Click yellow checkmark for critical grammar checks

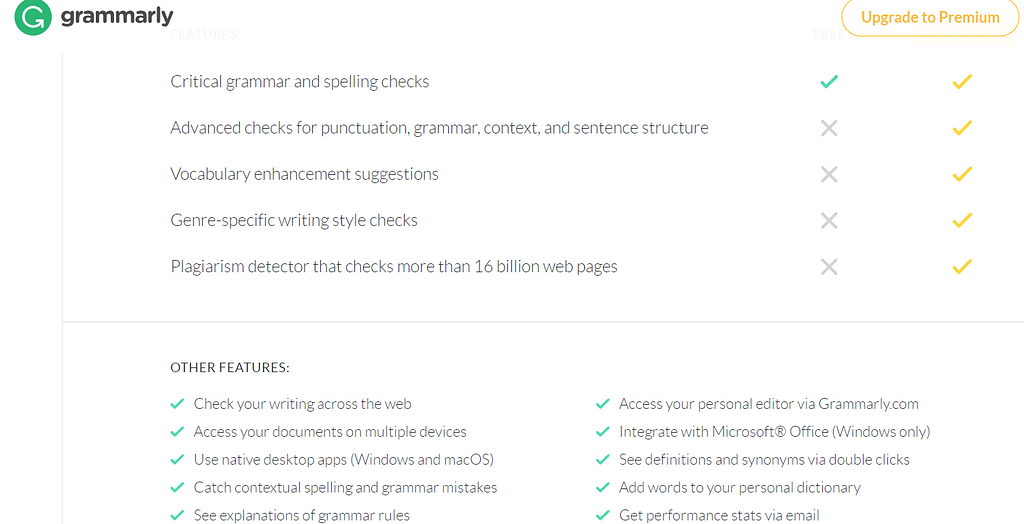tap(962, 82)
